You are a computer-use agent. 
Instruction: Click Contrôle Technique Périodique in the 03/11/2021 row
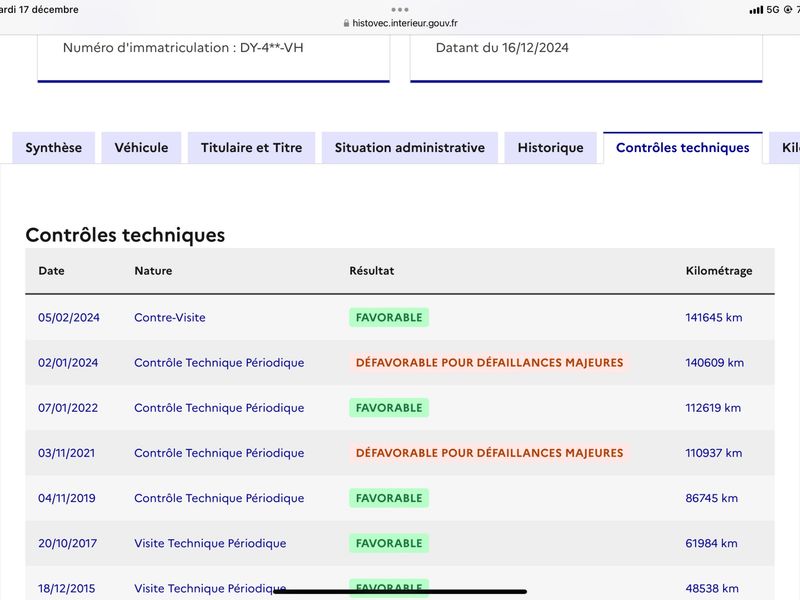click(x=219, y=453)
